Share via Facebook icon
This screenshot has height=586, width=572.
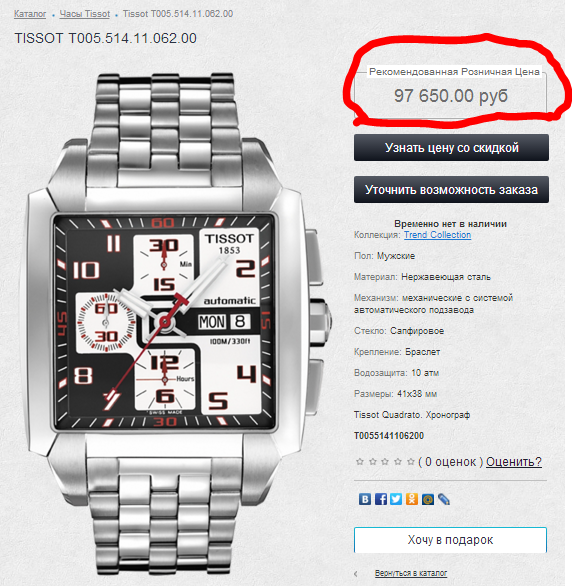tap(380, 499)
